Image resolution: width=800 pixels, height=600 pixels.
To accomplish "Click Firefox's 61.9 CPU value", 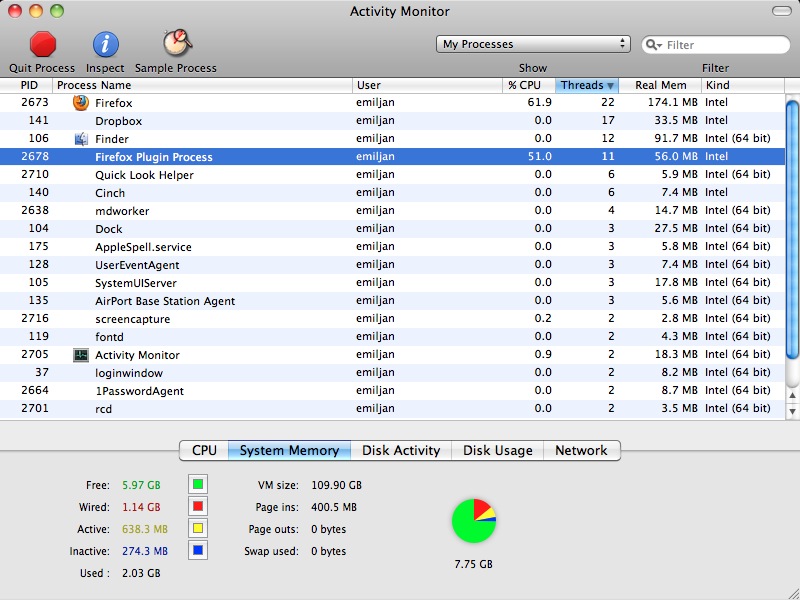I will tap(539, 103).
